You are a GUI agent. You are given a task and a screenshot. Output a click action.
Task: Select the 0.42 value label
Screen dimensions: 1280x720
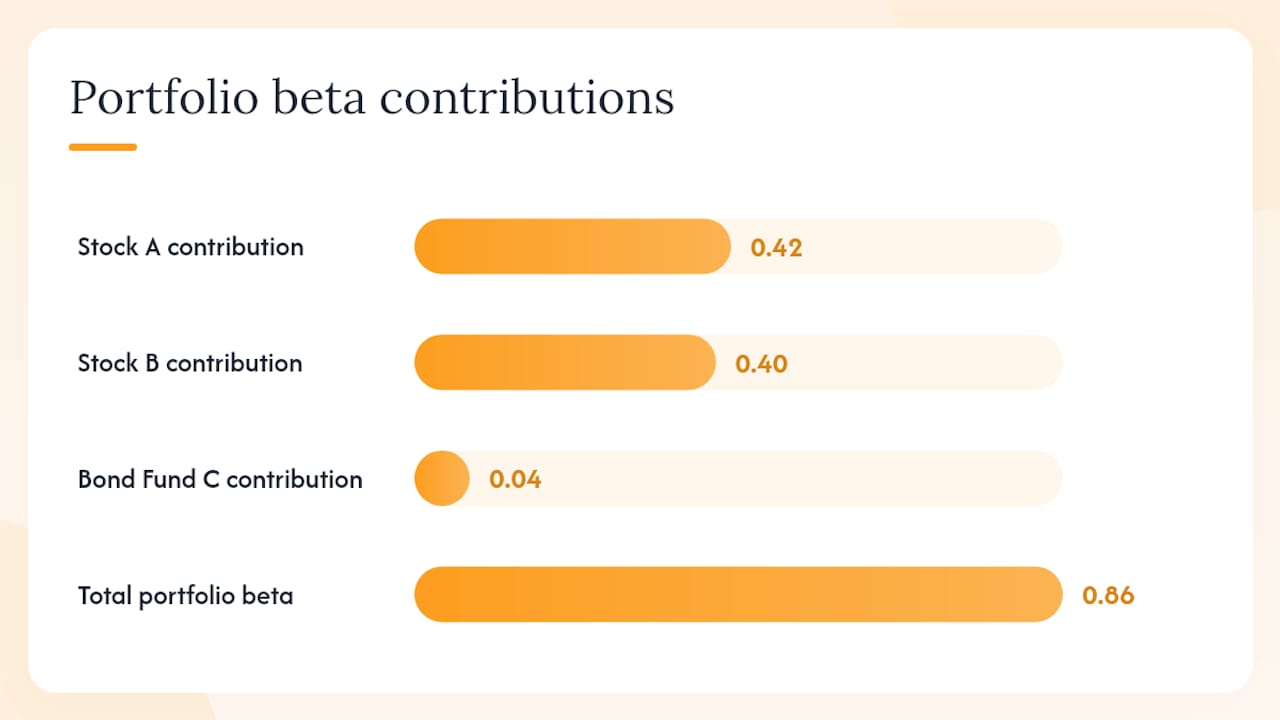click(x=776, y=247)
